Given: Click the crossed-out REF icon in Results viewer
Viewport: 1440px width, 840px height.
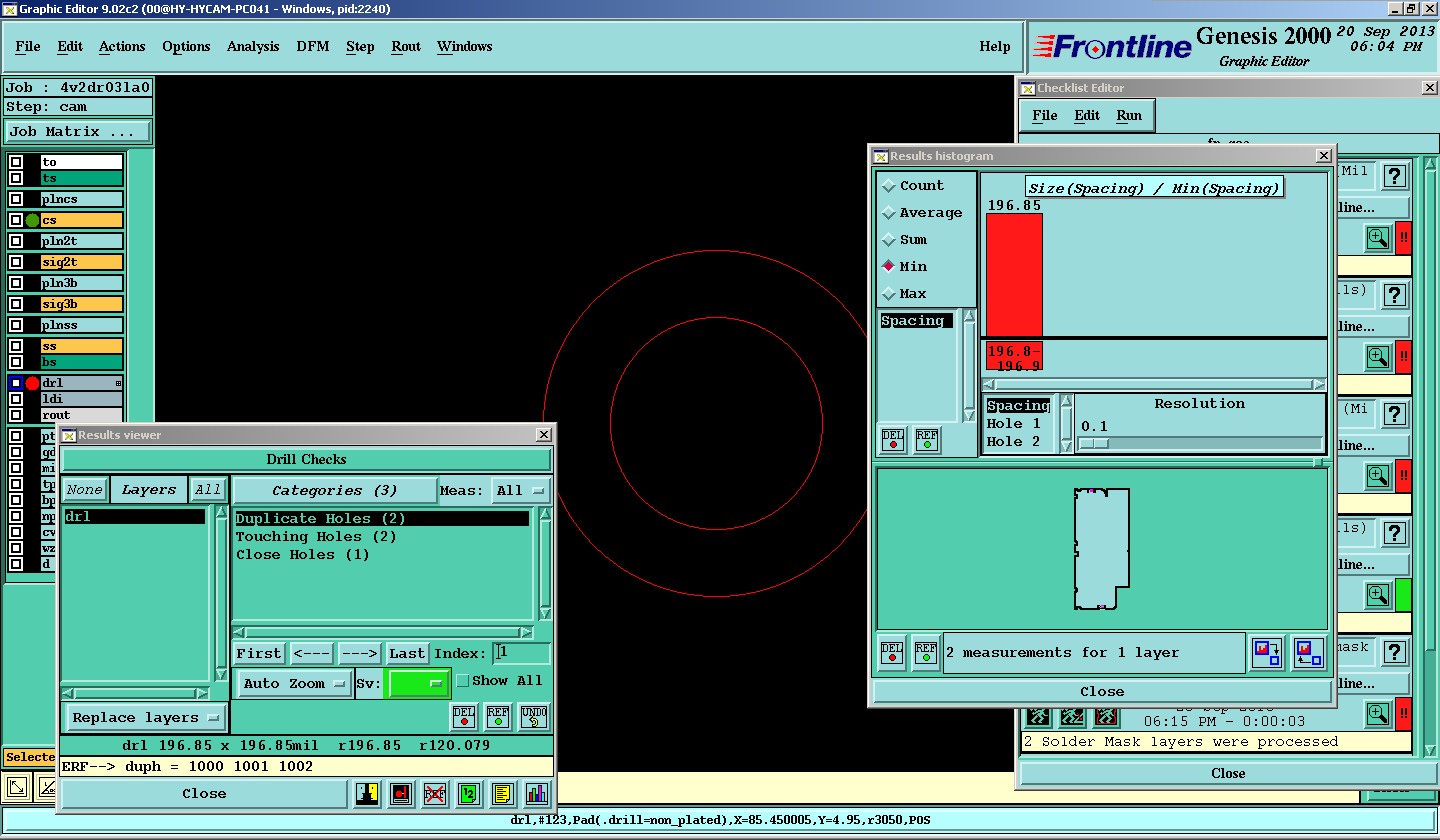Looking at the screenshot, I should coord(435,794).
